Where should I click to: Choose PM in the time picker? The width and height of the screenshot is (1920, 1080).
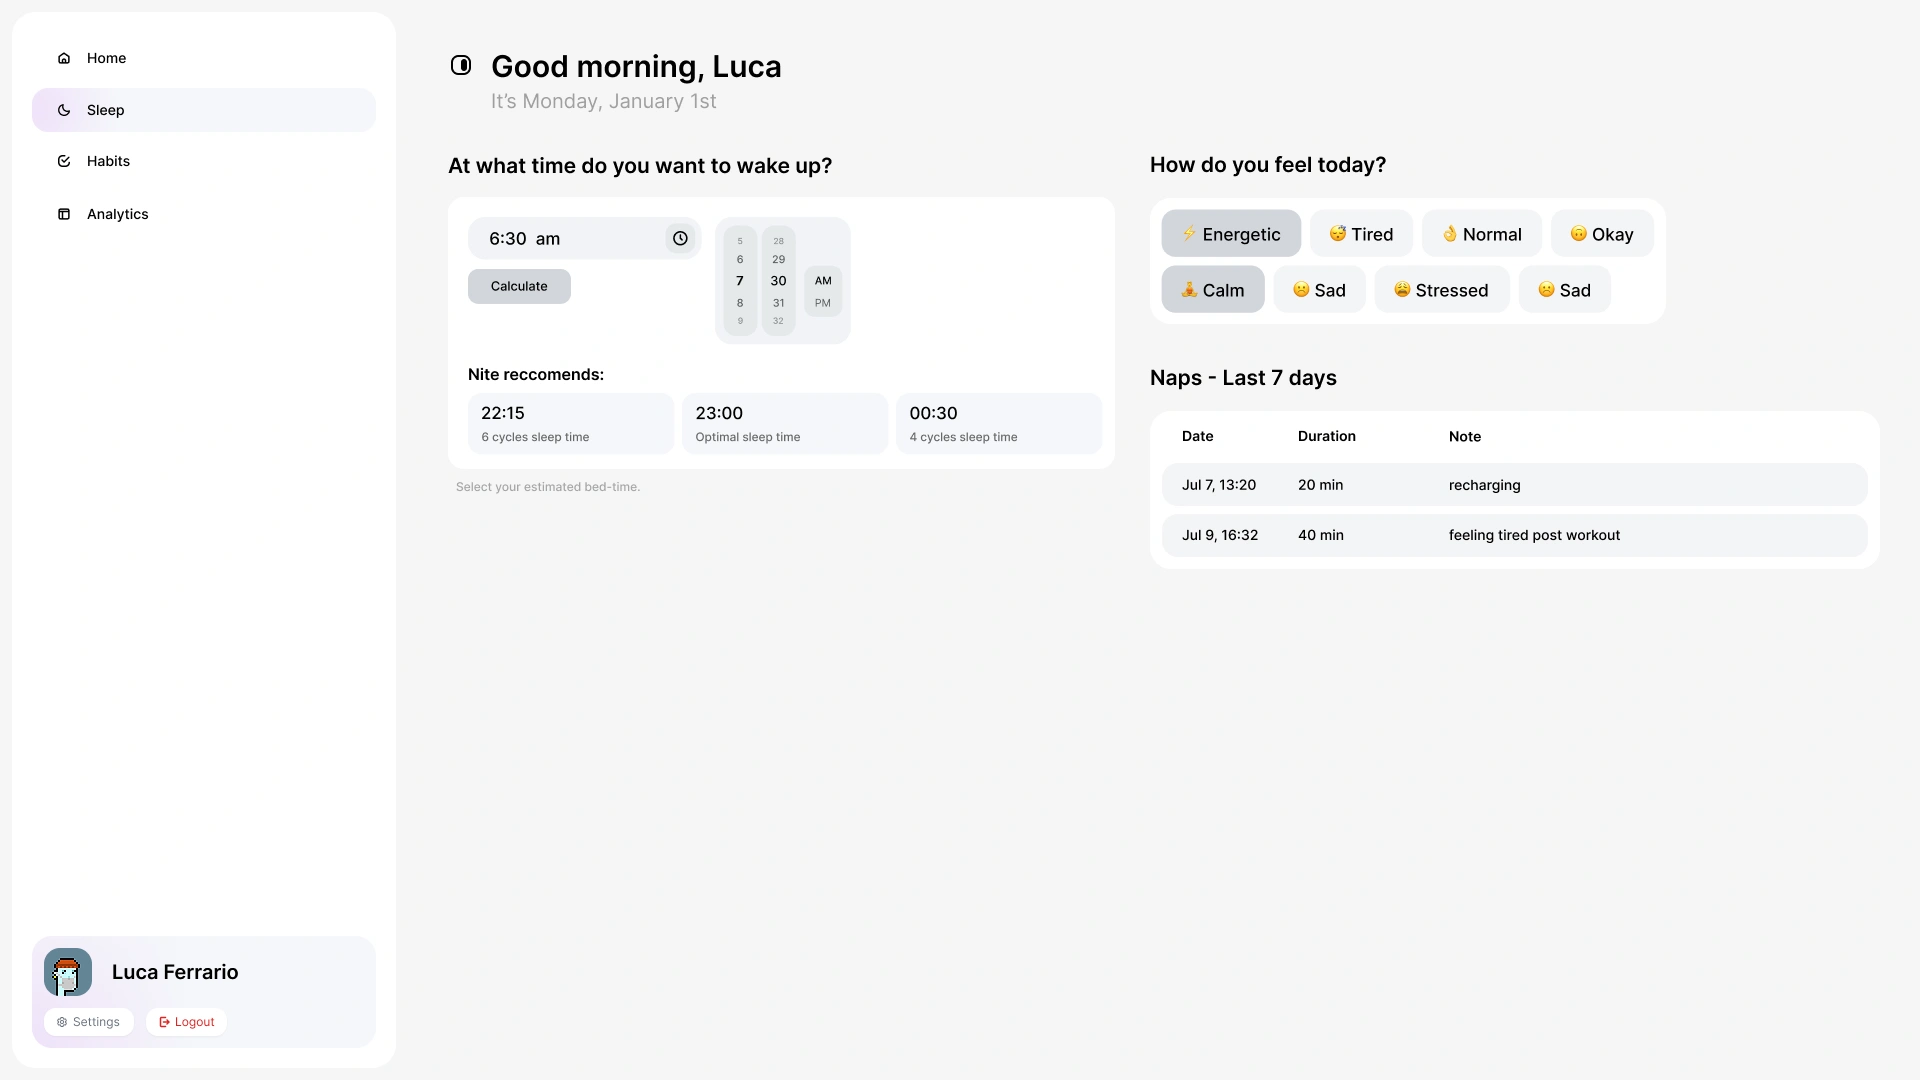coord(823,303)
